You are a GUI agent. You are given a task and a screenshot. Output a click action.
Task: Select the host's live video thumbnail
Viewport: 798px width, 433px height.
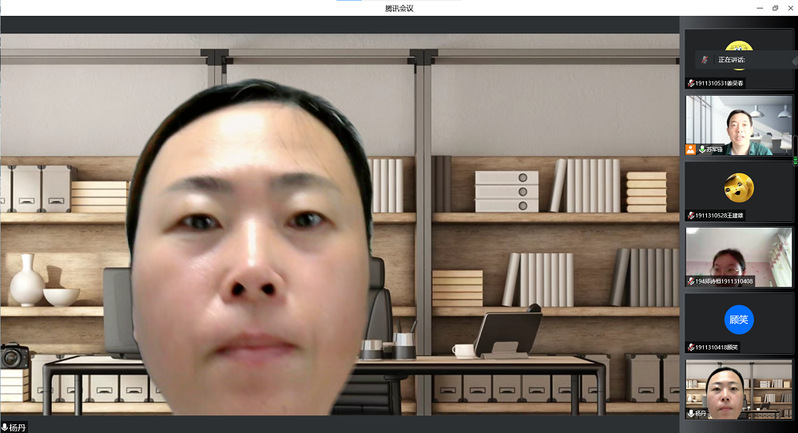click(738, 124)
